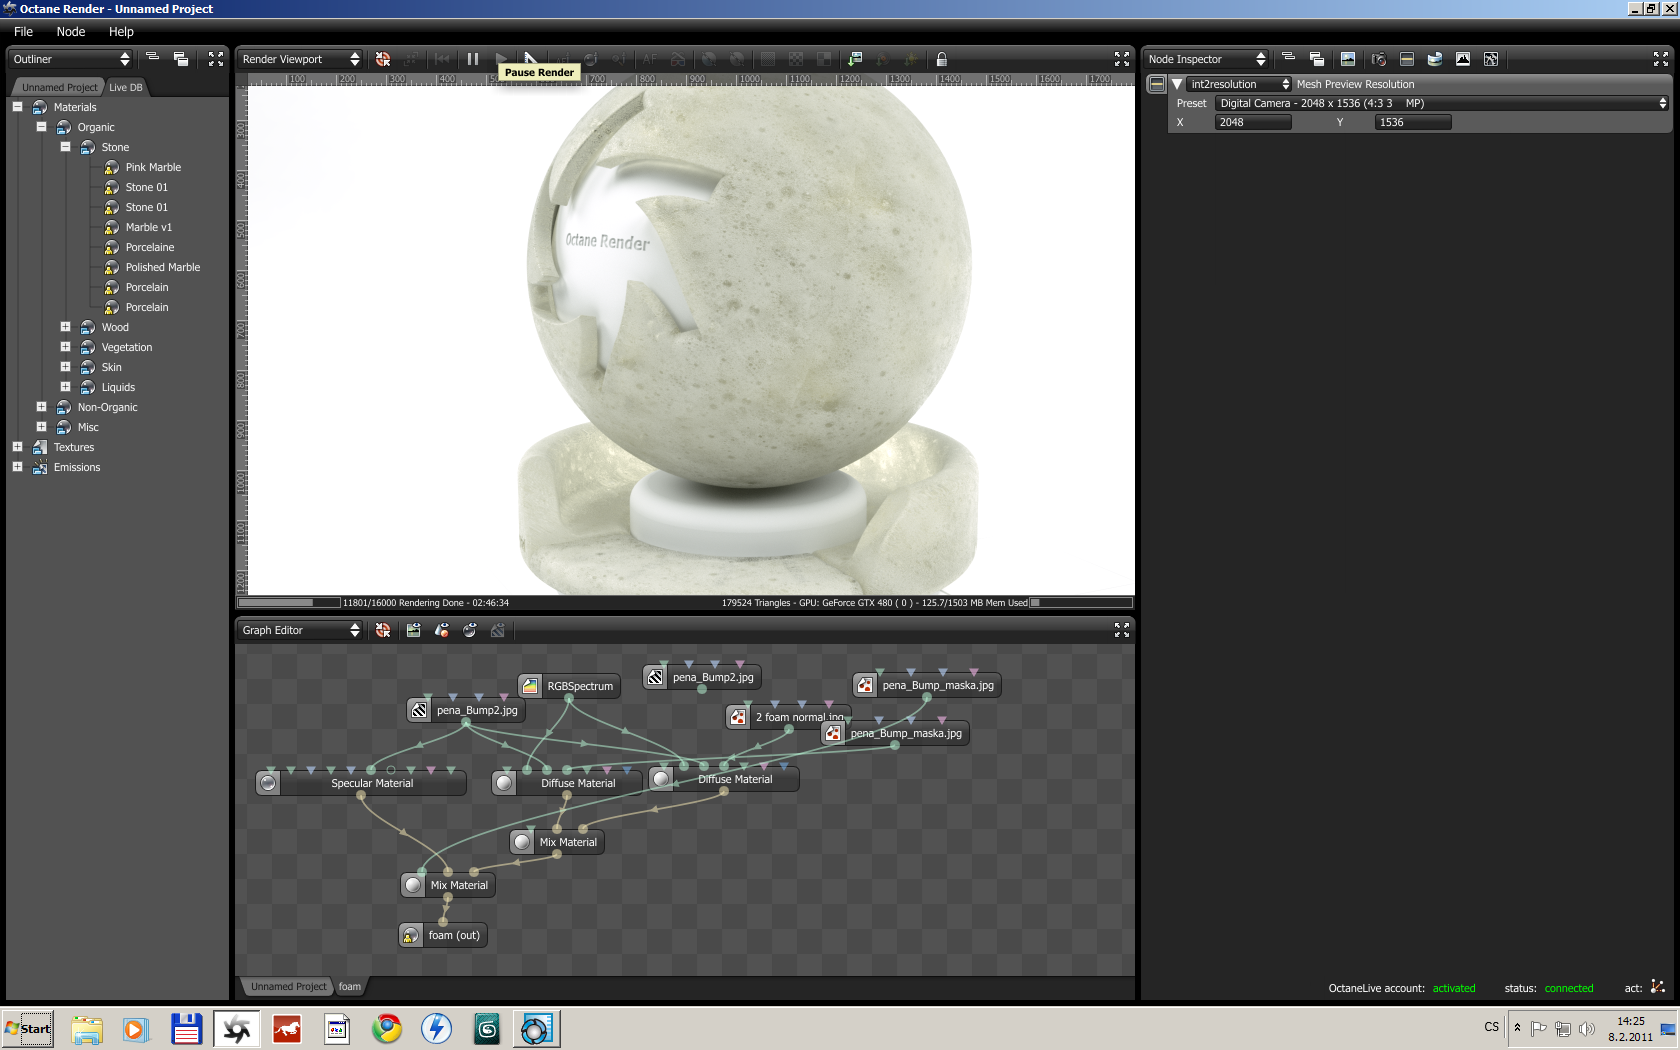Maximize the Graph Editor panel
1680x1050 pixels.
pyautogui.click(x=1122, y=630)
